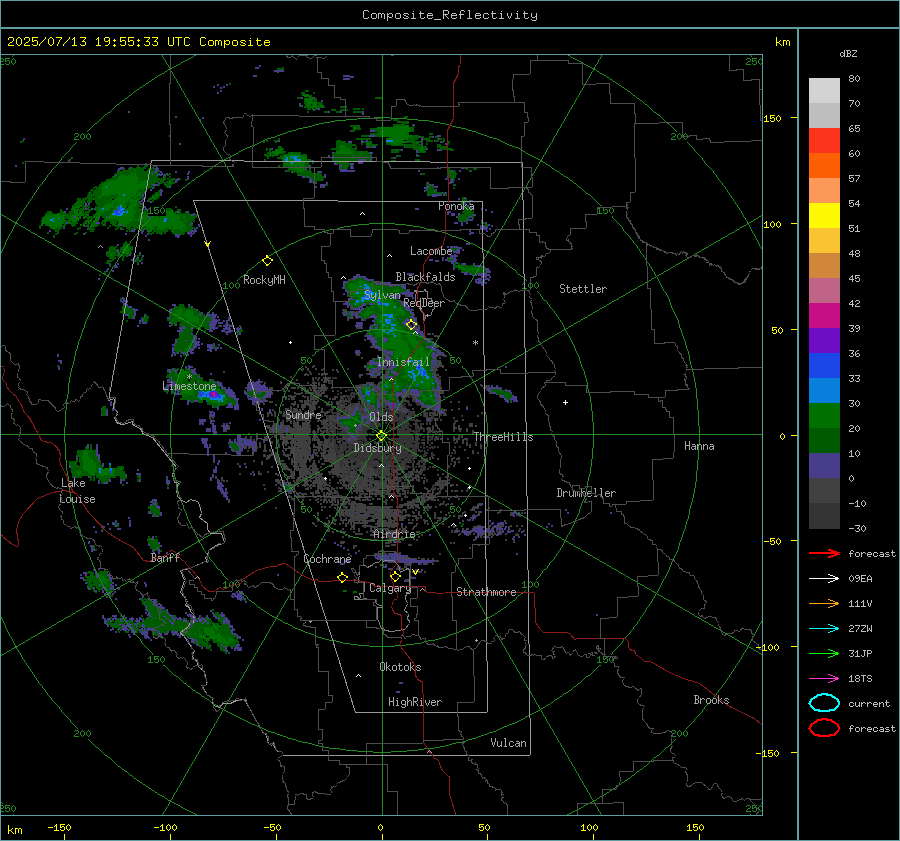Click the white plus marker west of Hanna

click(x=565, y=402)
